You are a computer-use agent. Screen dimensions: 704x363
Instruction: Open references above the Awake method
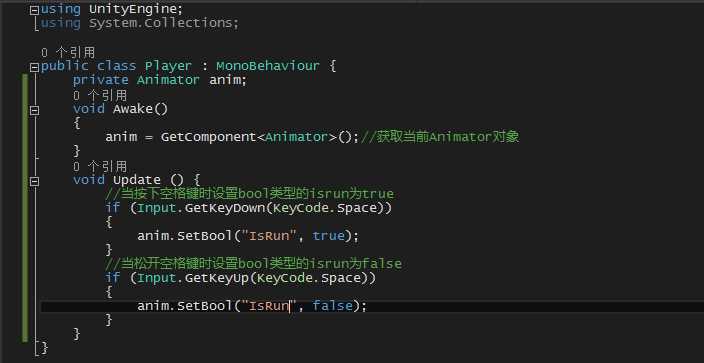[x=100, y=95]
